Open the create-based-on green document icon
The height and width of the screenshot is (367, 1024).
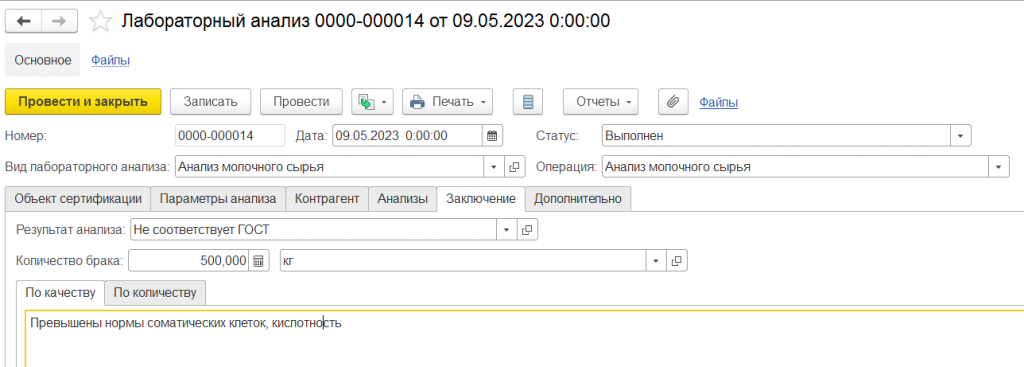pos(367,102)
